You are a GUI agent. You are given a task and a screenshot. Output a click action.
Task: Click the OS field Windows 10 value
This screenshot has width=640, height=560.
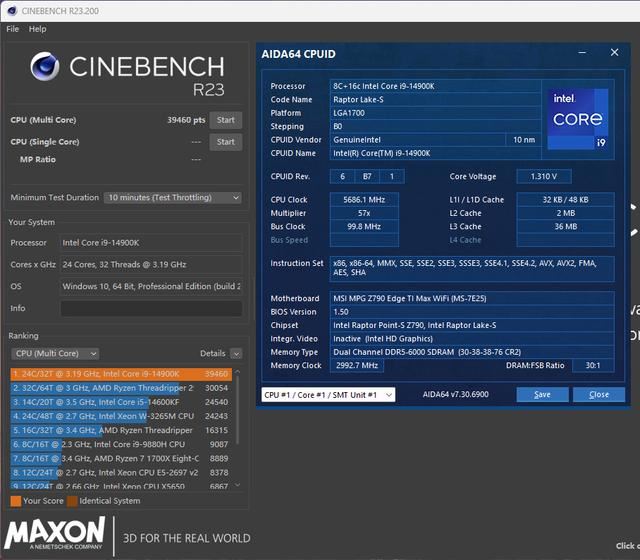pyautogui.click(x=151, y=287)
